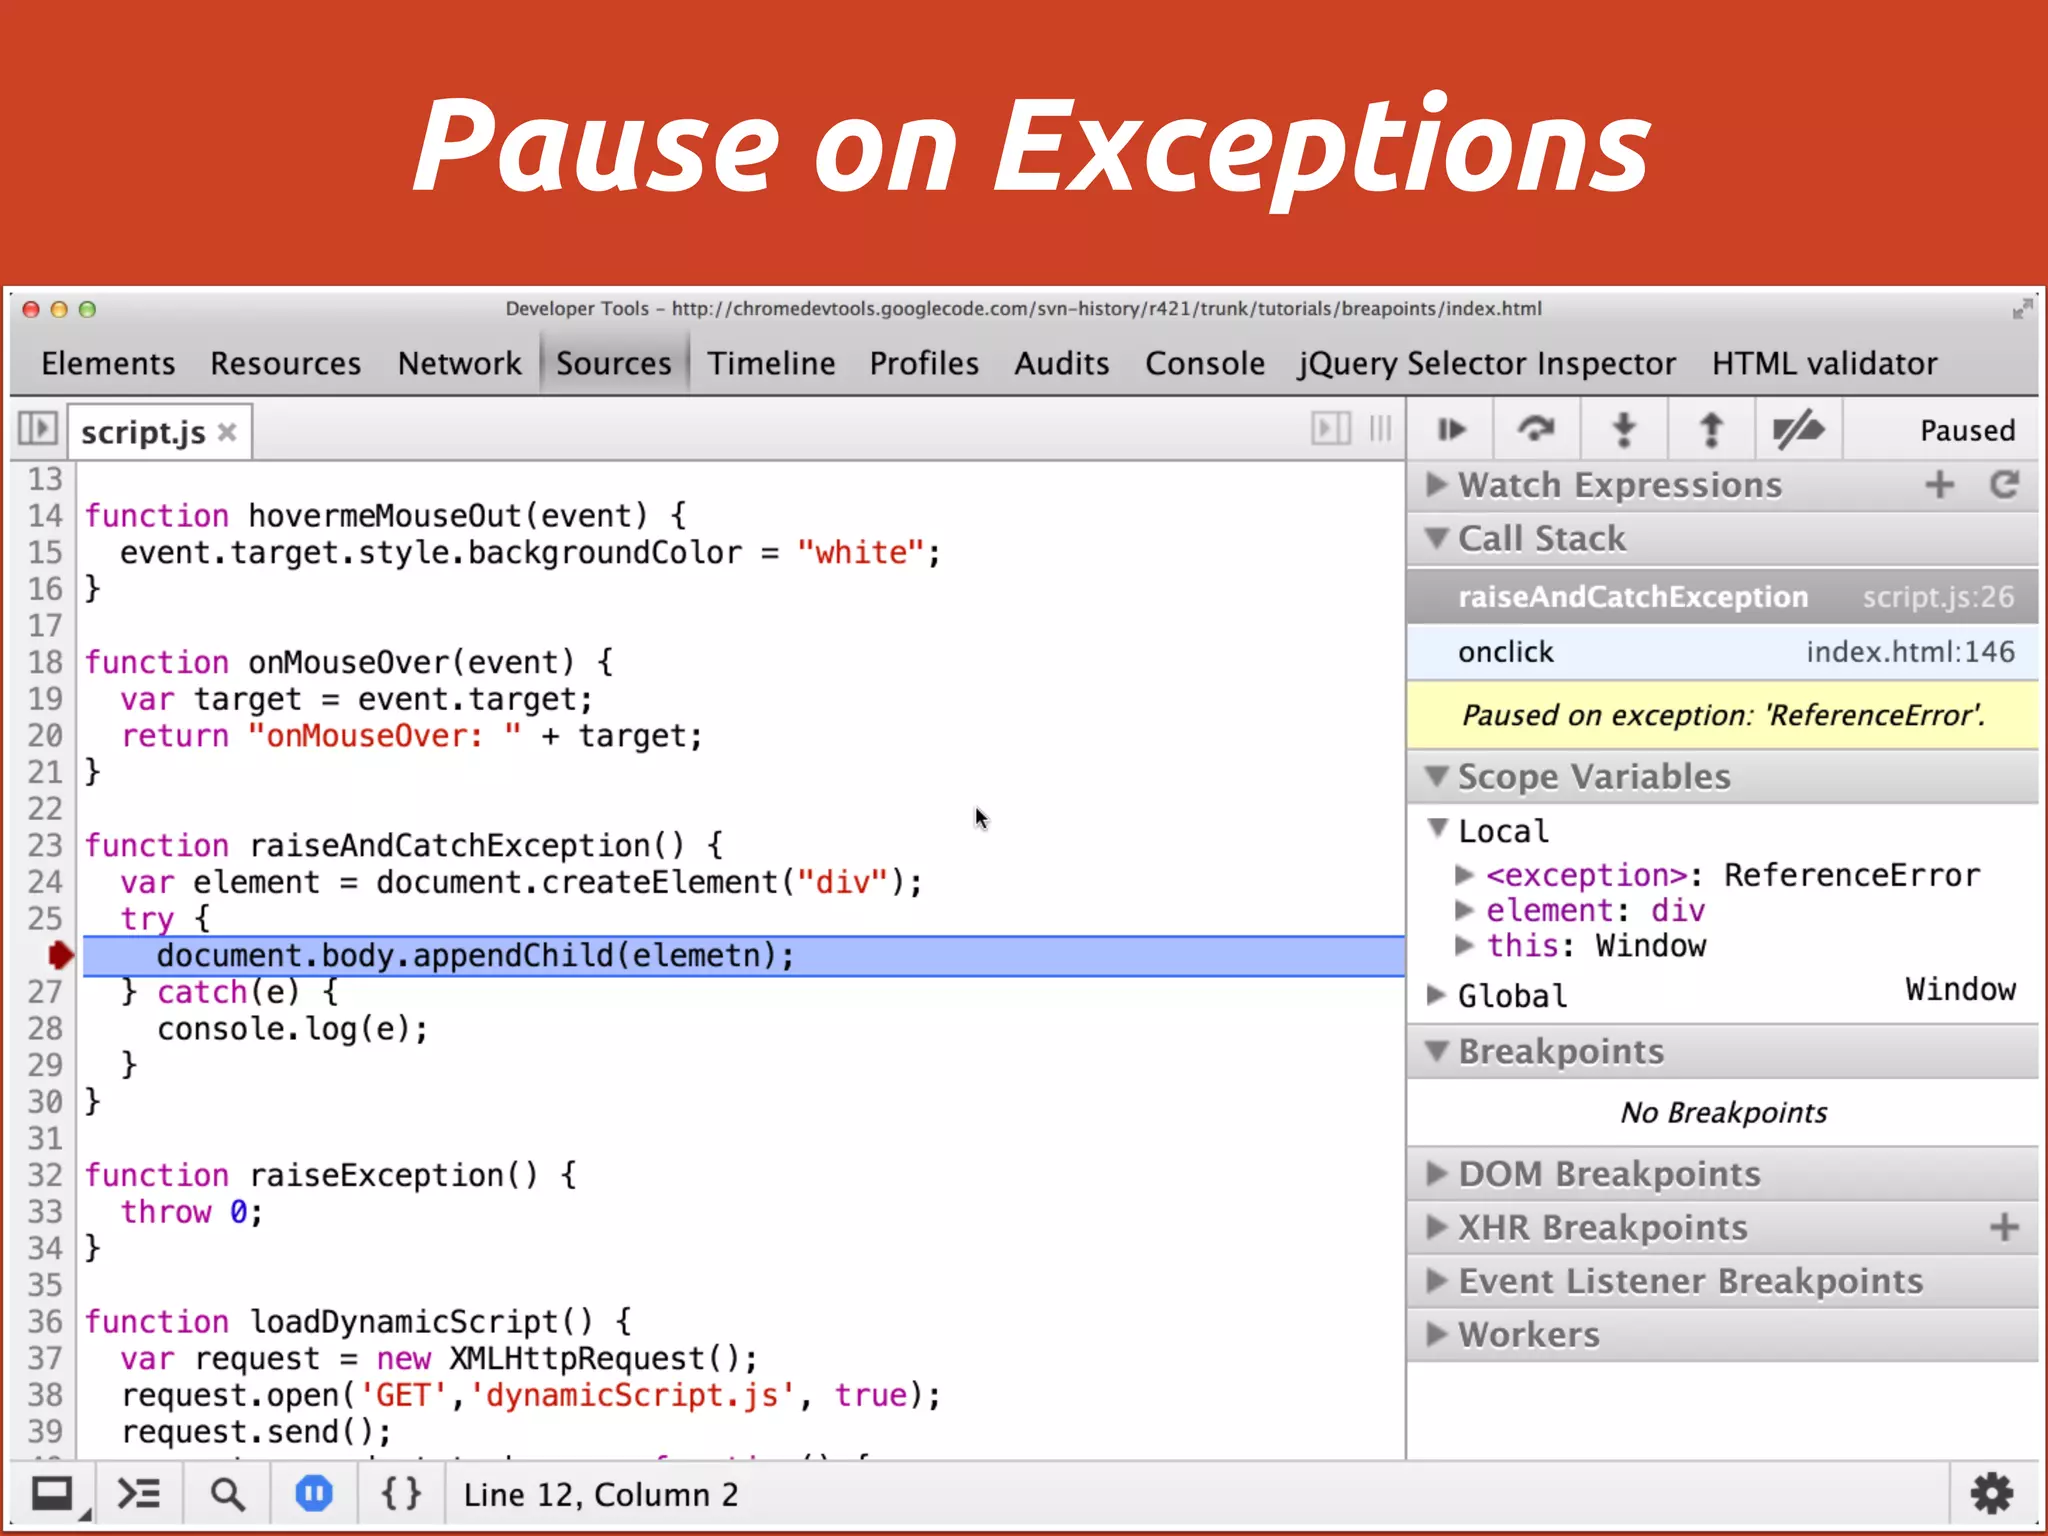
Task: Toggle the debugger sidebar hide icon
Action: tap(1330, 429)
